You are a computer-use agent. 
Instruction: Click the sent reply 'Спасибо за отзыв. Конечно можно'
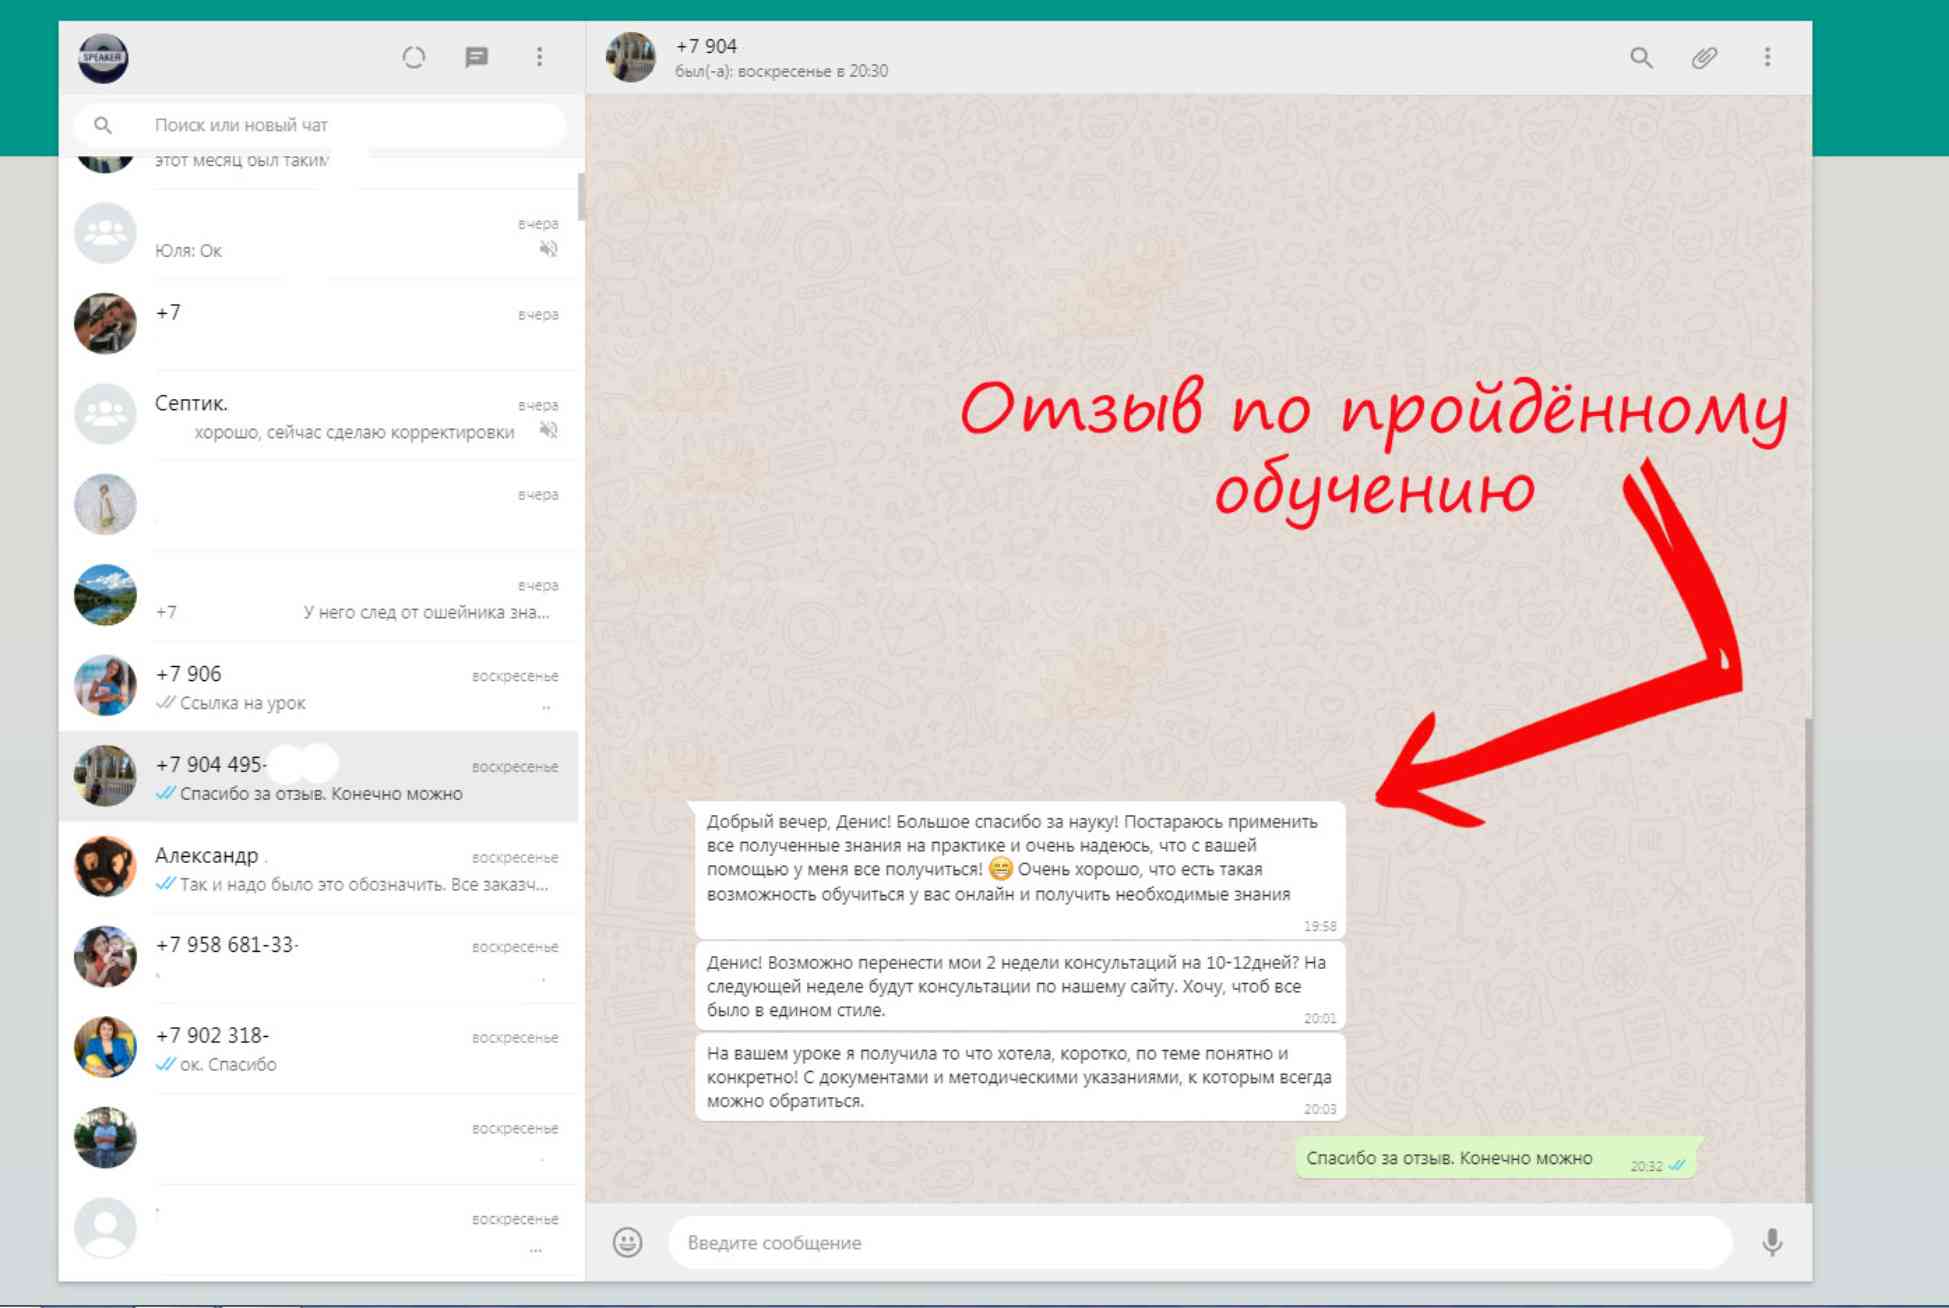click(x=1497, y=1158)
